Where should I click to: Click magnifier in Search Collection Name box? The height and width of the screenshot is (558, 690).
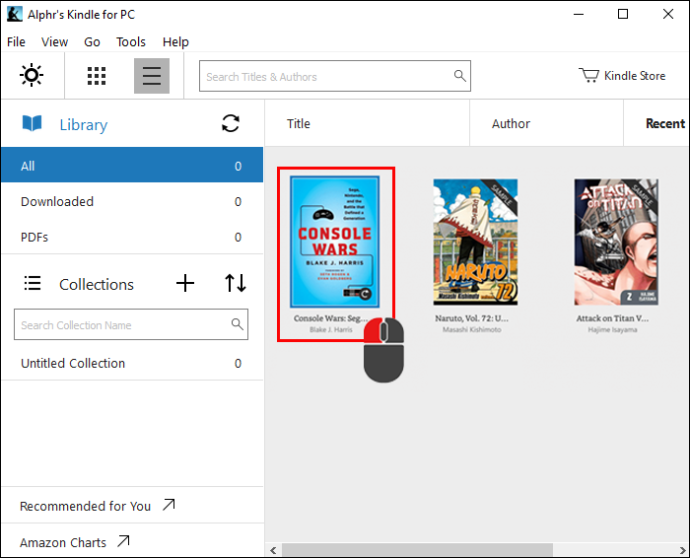(x=237, y=324)
